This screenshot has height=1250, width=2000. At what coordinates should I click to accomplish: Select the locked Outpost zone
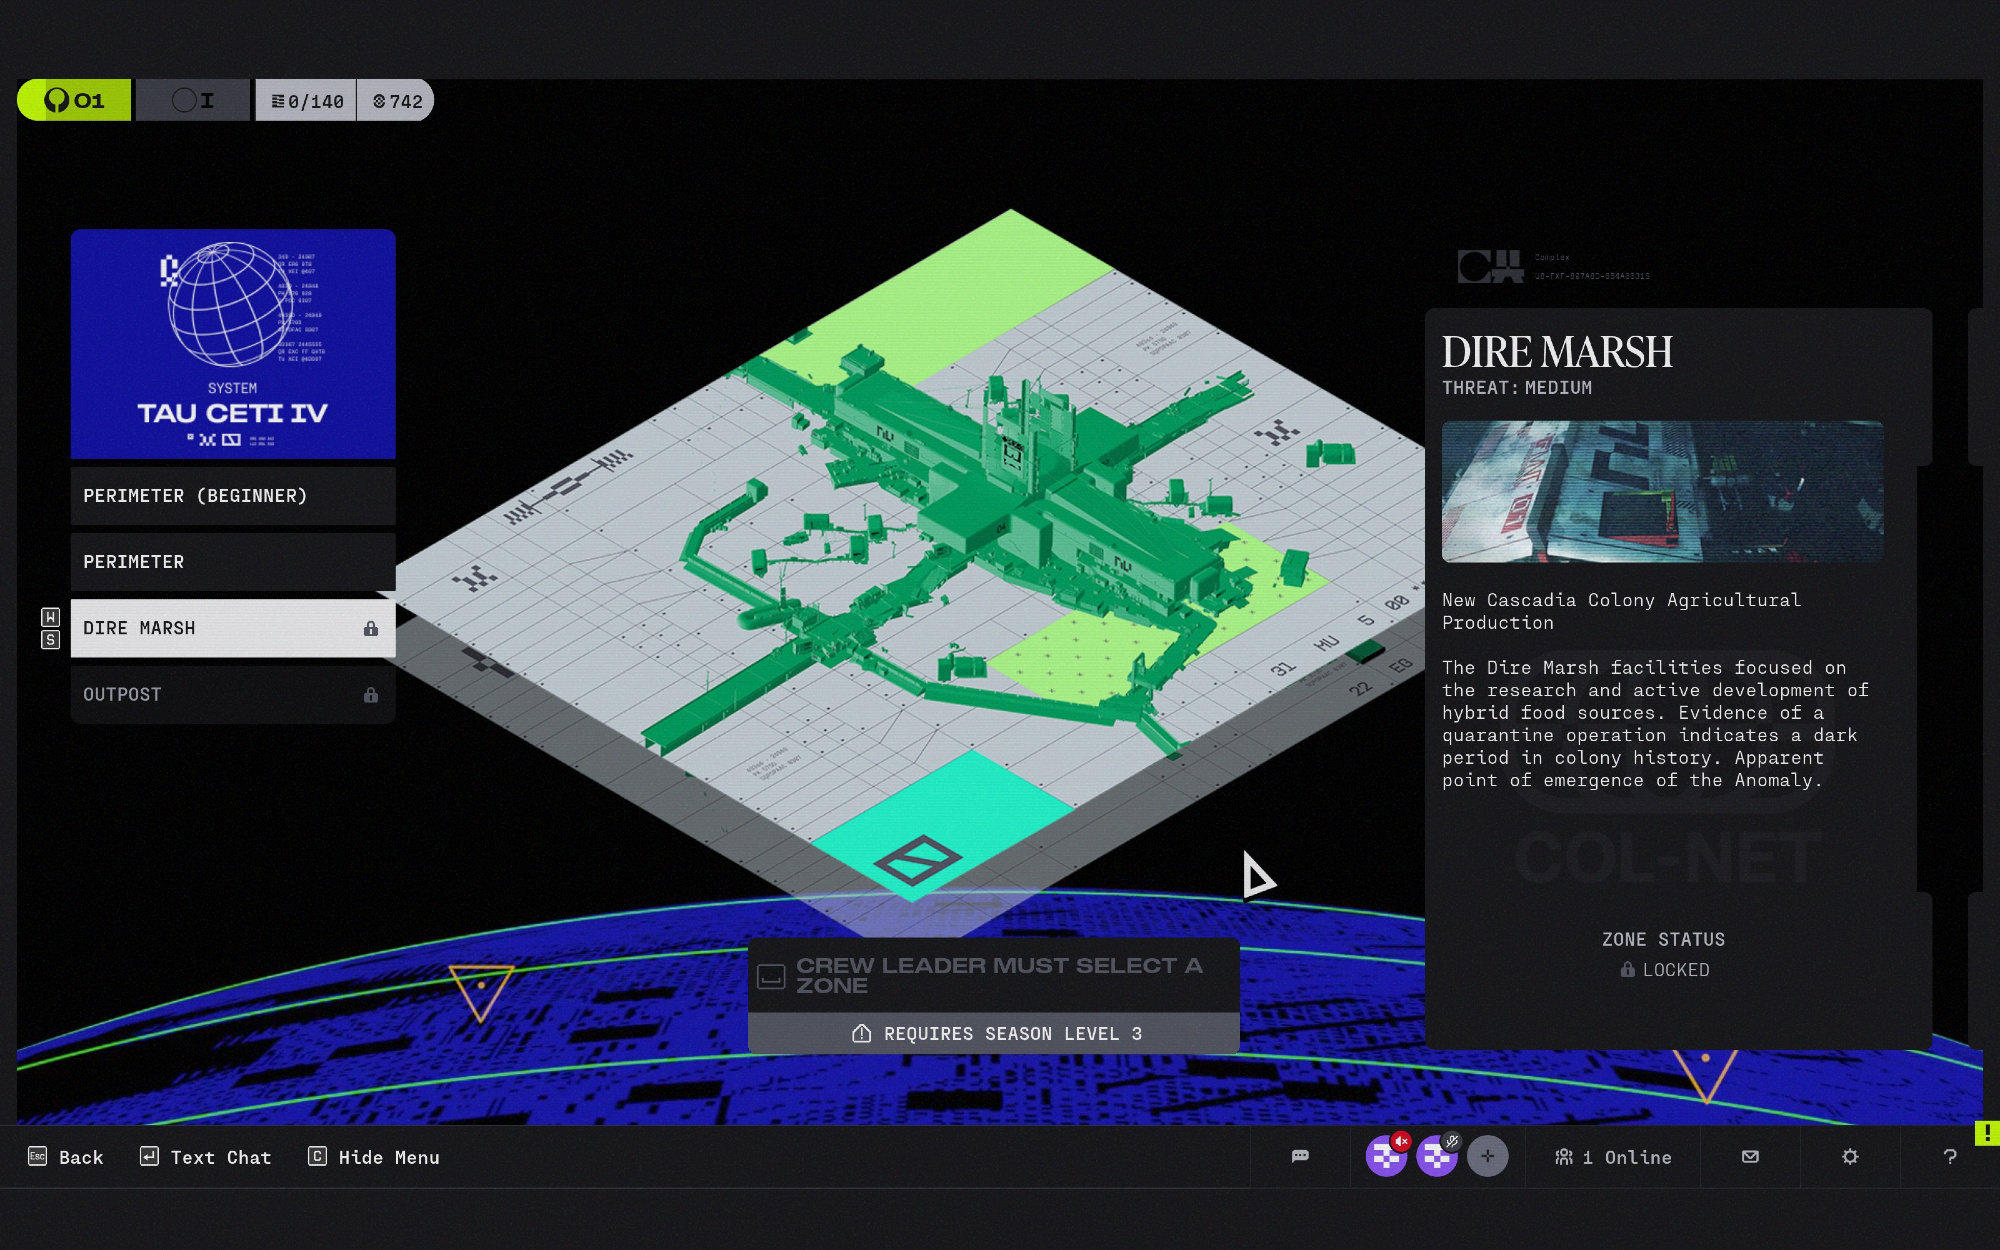click(233, 694)
